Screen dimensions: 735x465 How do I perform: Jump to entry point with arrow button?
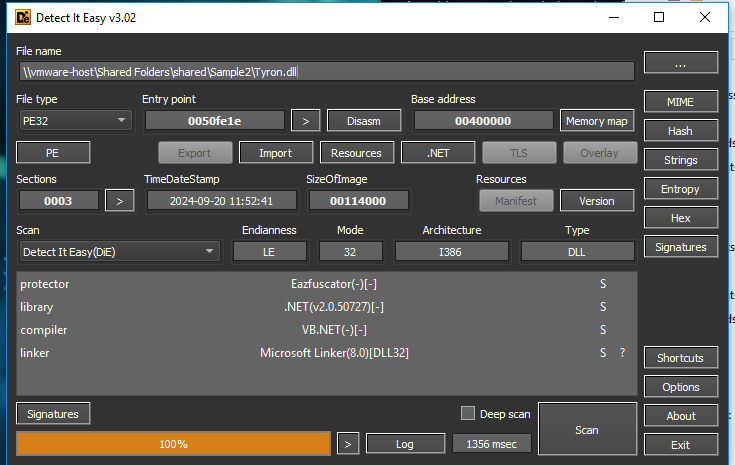click(x=306, y=121)
